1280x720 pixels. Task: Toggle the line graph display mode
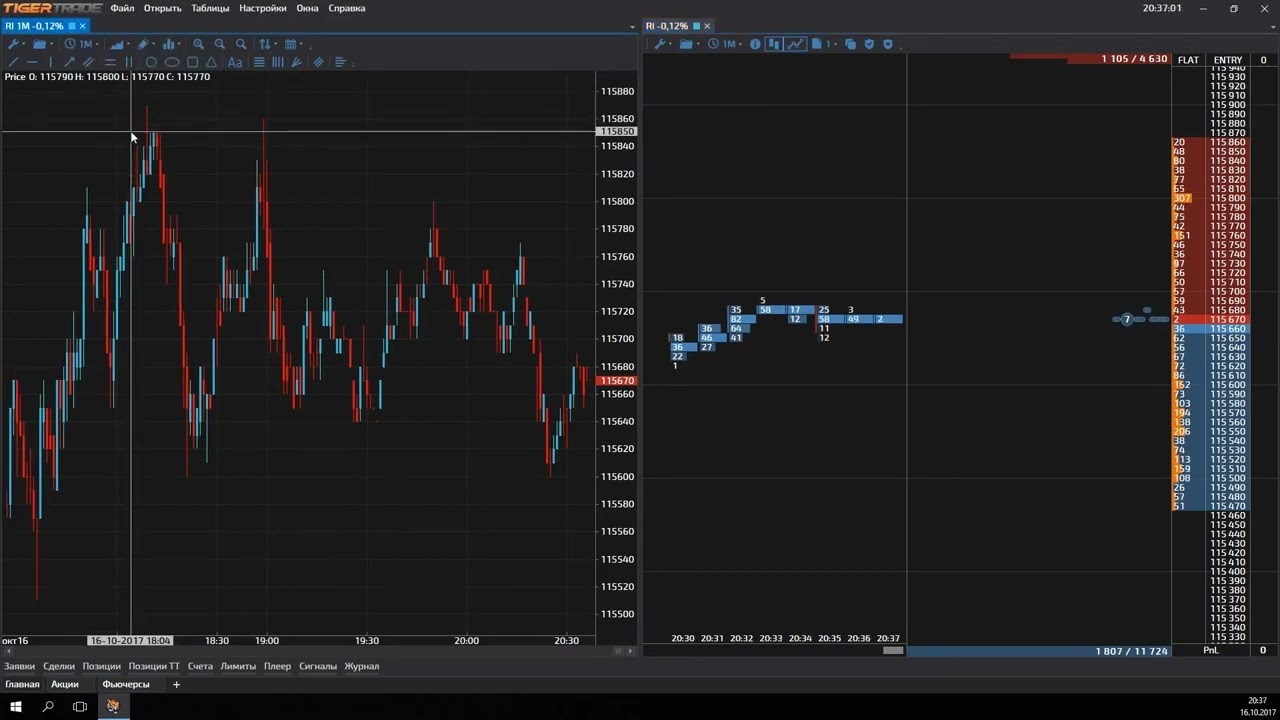point(796,44)
